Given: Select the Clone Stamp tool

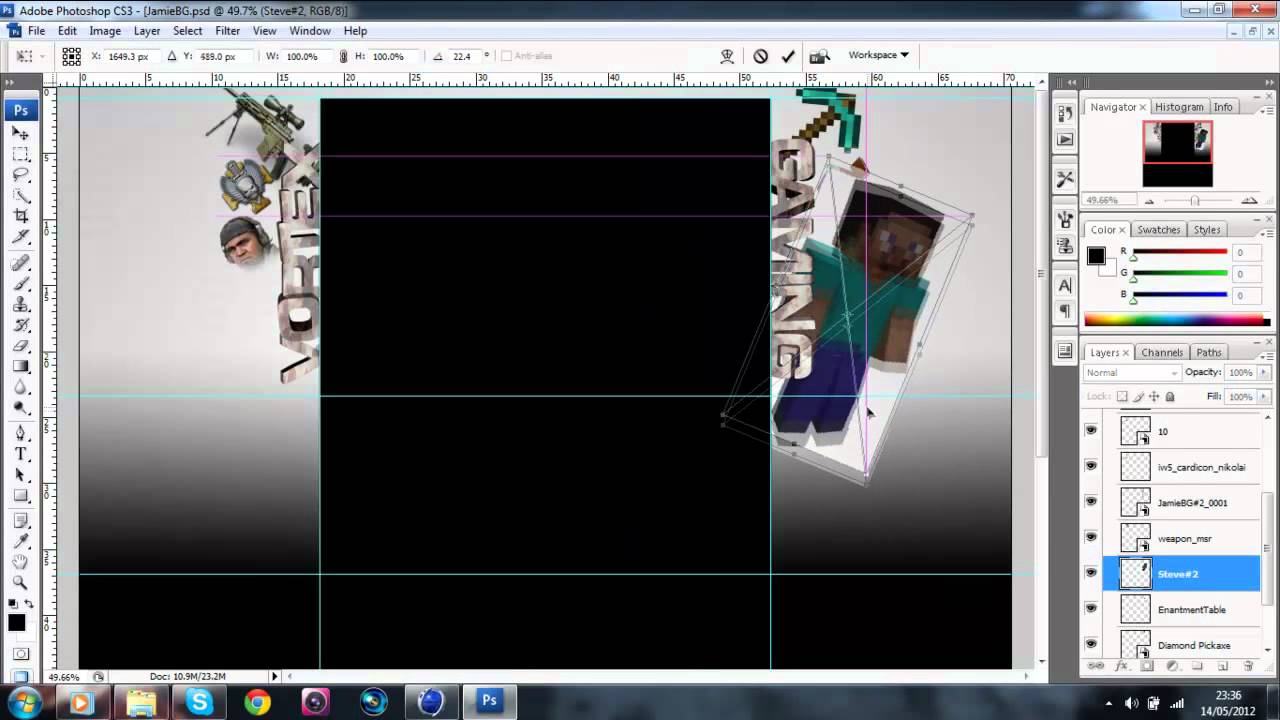Looking at the screenshot, I should [20, 305].
